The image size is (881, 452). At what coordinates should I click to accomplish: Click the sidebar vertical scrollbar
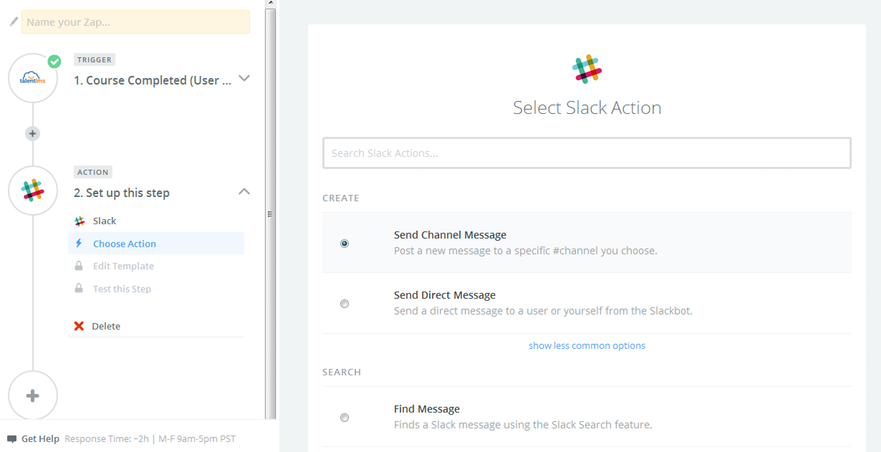[x=271, y=214]
